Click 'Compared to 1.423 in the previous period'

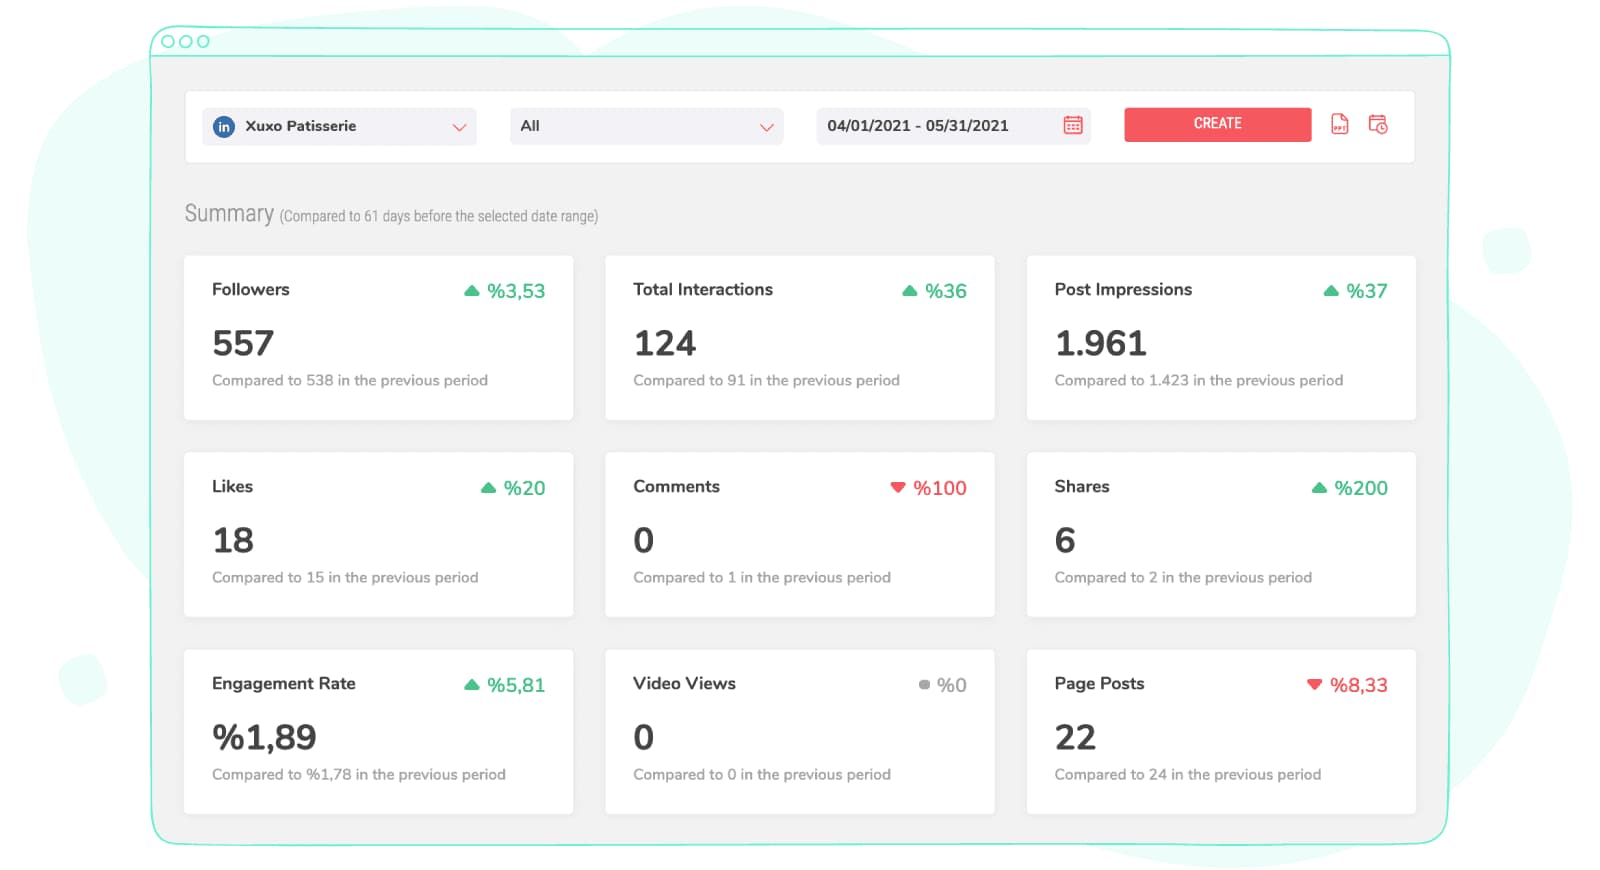(x=1199, y=380)
